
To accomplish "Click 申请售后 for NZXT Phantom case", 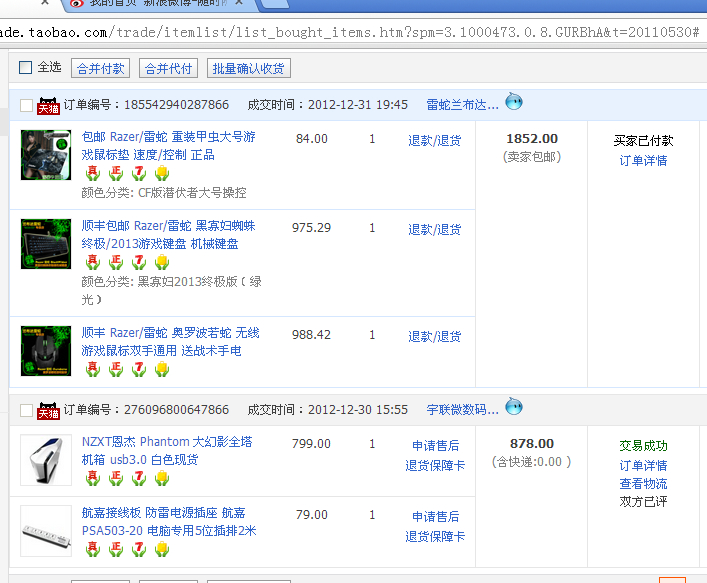I will [436, 445].
